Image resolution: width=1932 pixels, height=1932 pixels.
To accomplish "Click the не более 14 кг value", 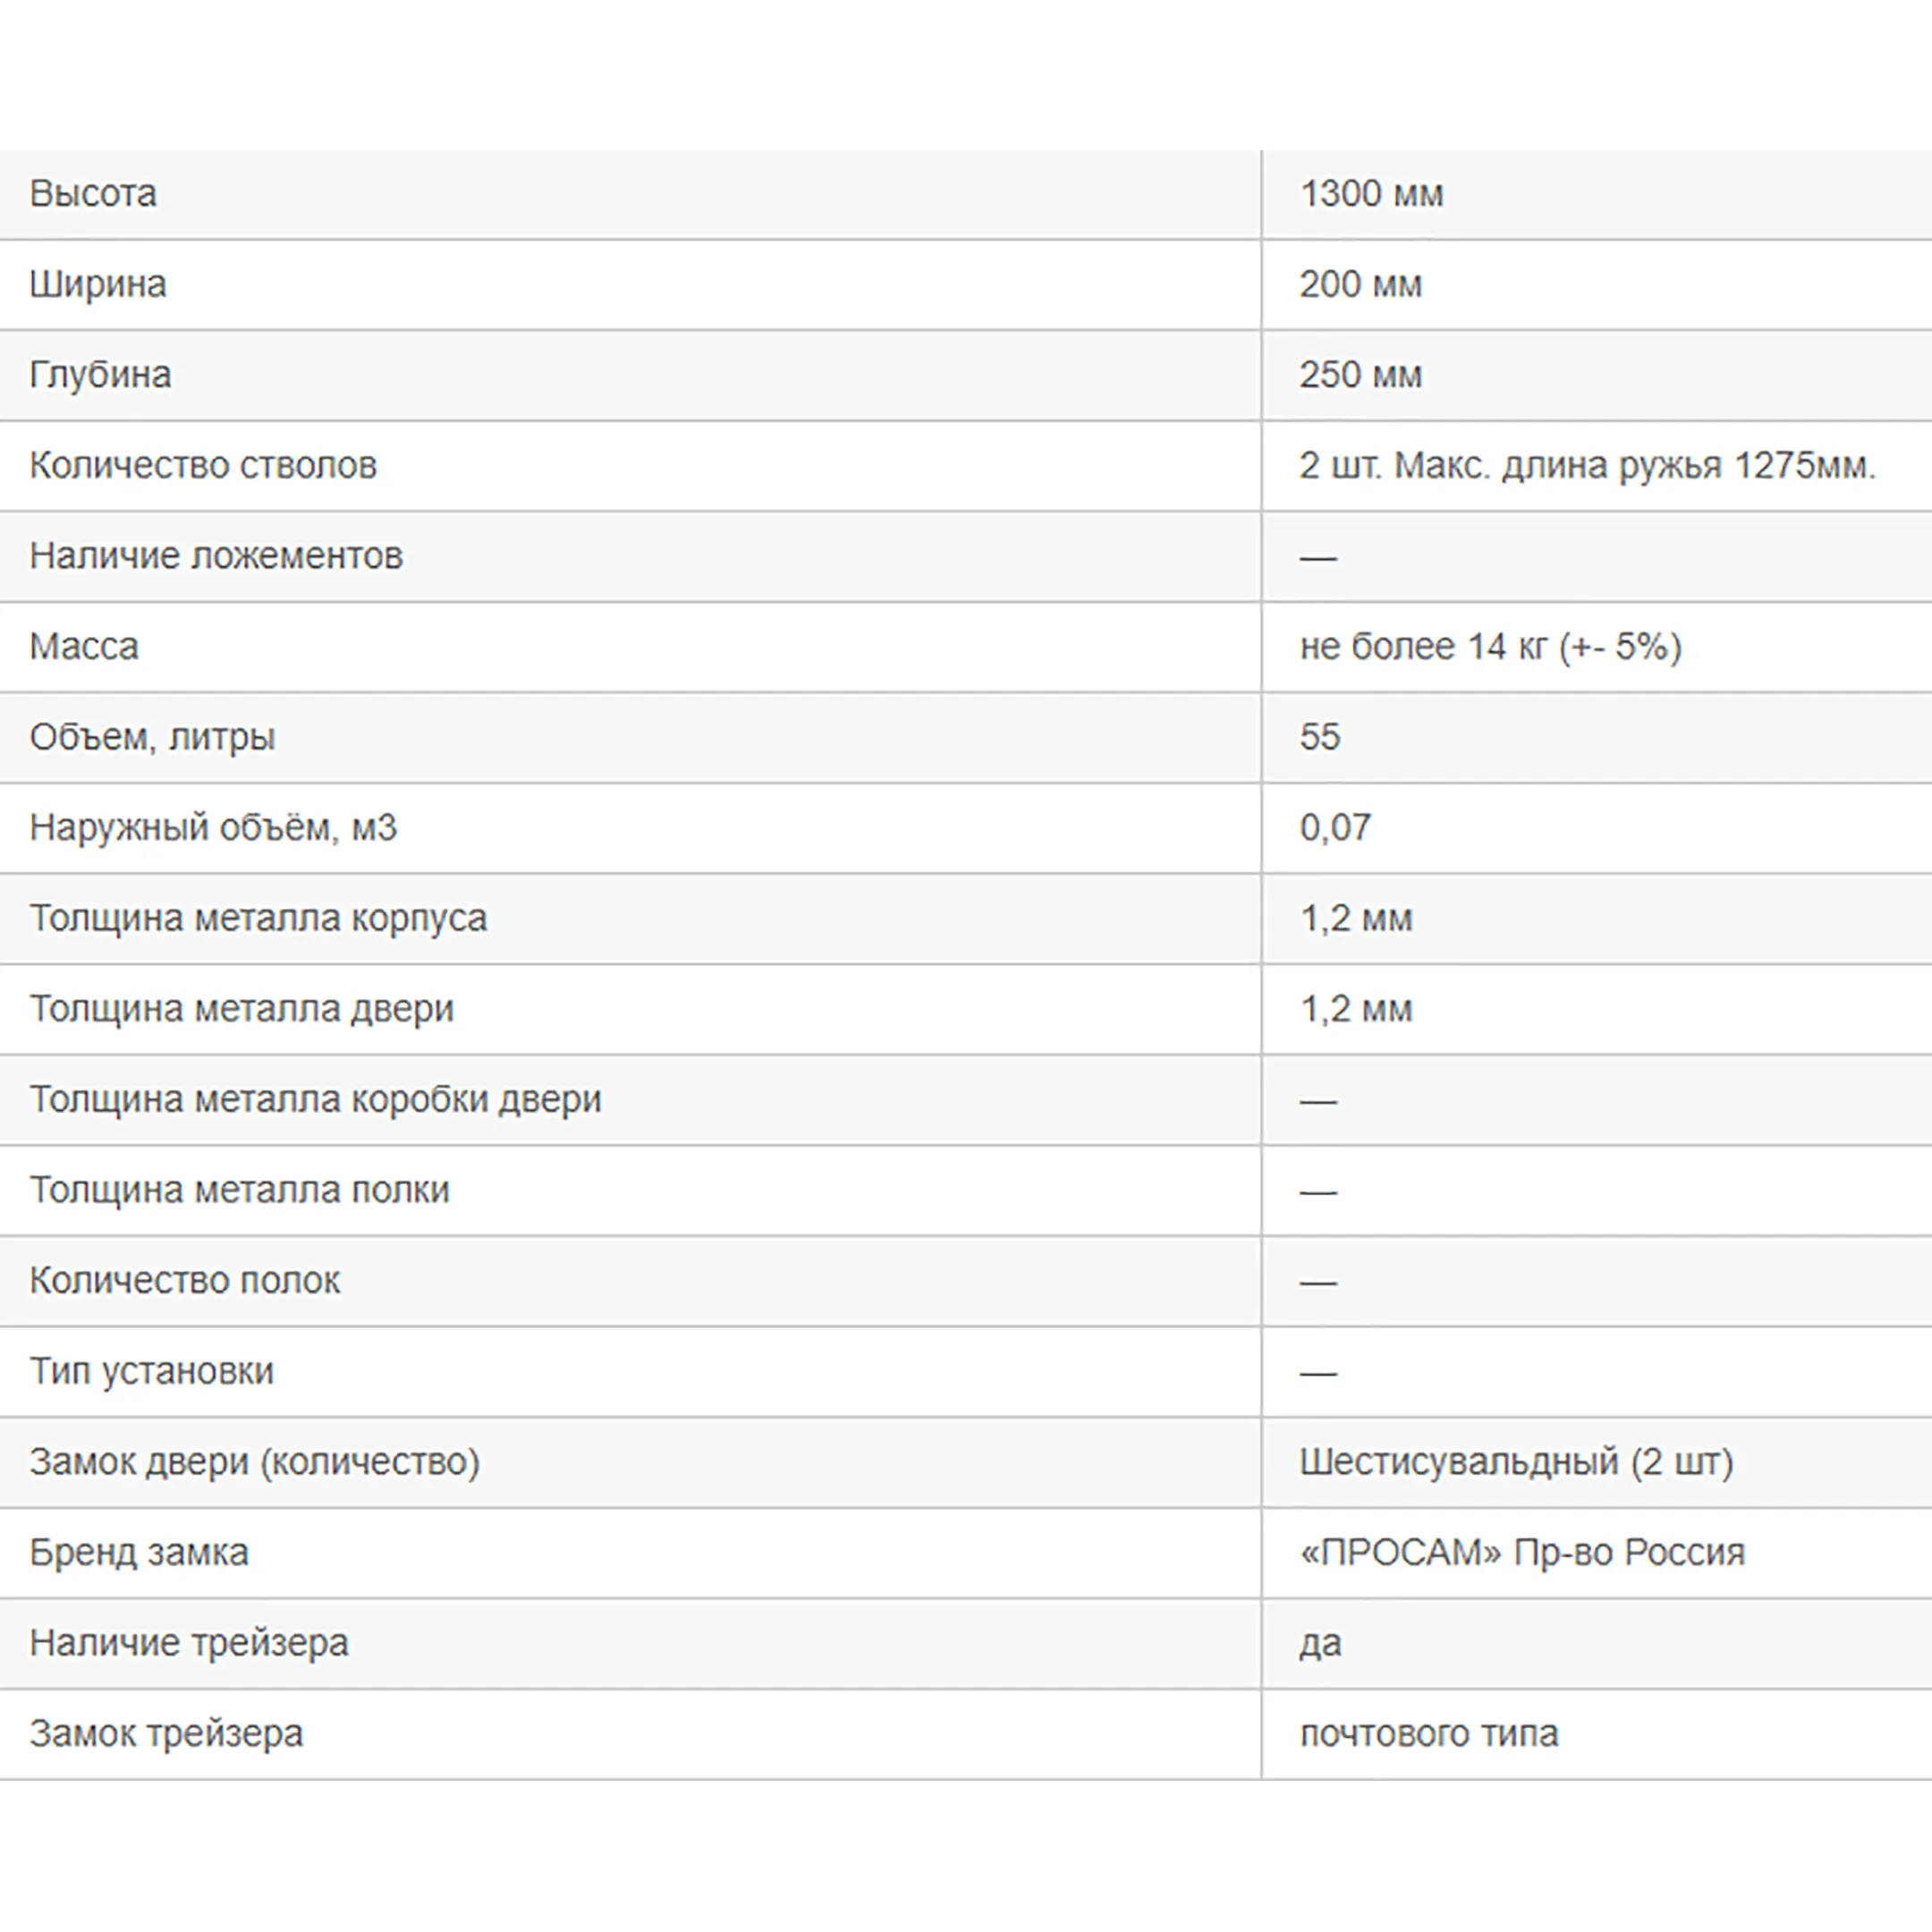I will pos(1490,647).
